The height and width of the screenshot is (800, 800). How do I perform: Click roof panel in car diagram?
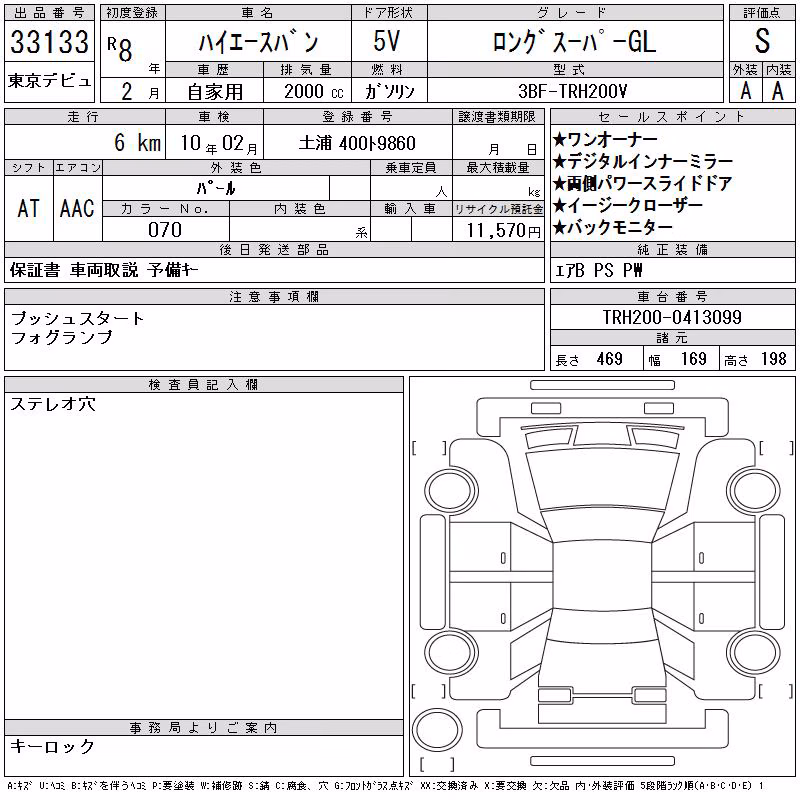coord(602,576)
